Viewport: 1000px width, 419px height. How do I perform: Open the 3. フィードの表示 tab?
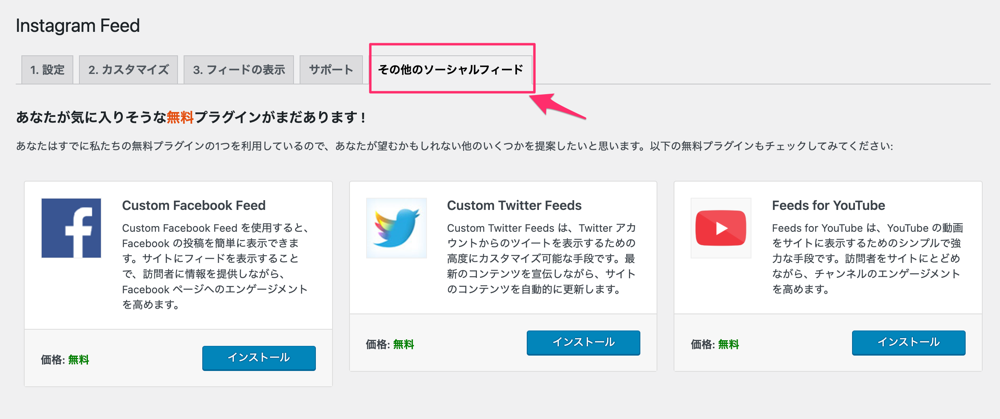coord(239,70)
